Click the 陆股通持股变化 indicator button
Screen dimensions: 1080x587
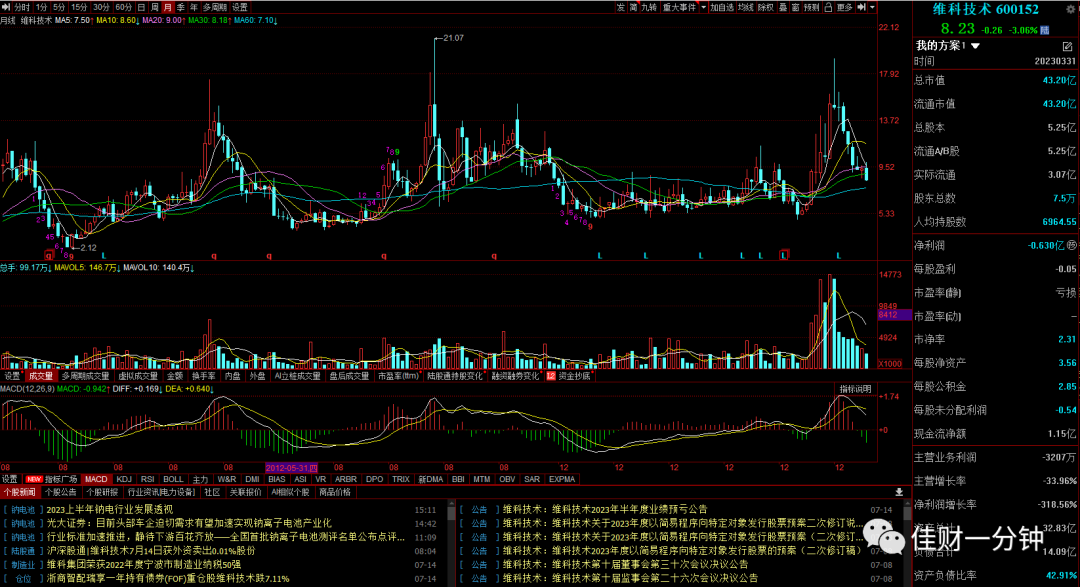[x=455, y=376]
